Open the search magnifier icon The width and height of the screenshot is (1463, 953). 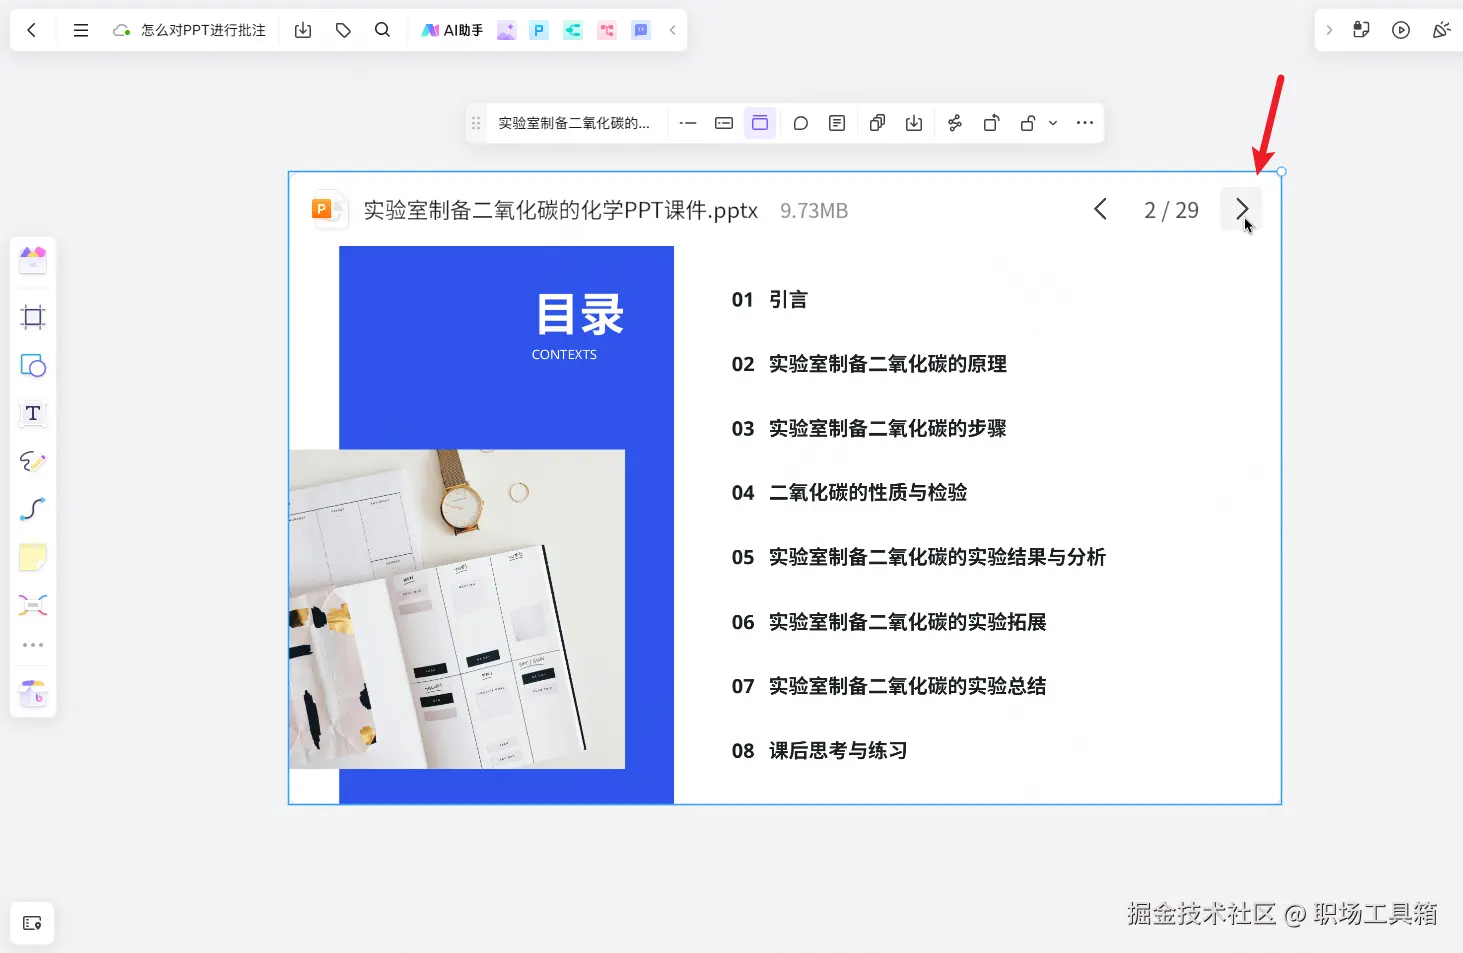pyautogui.click(x=382, y=30)
